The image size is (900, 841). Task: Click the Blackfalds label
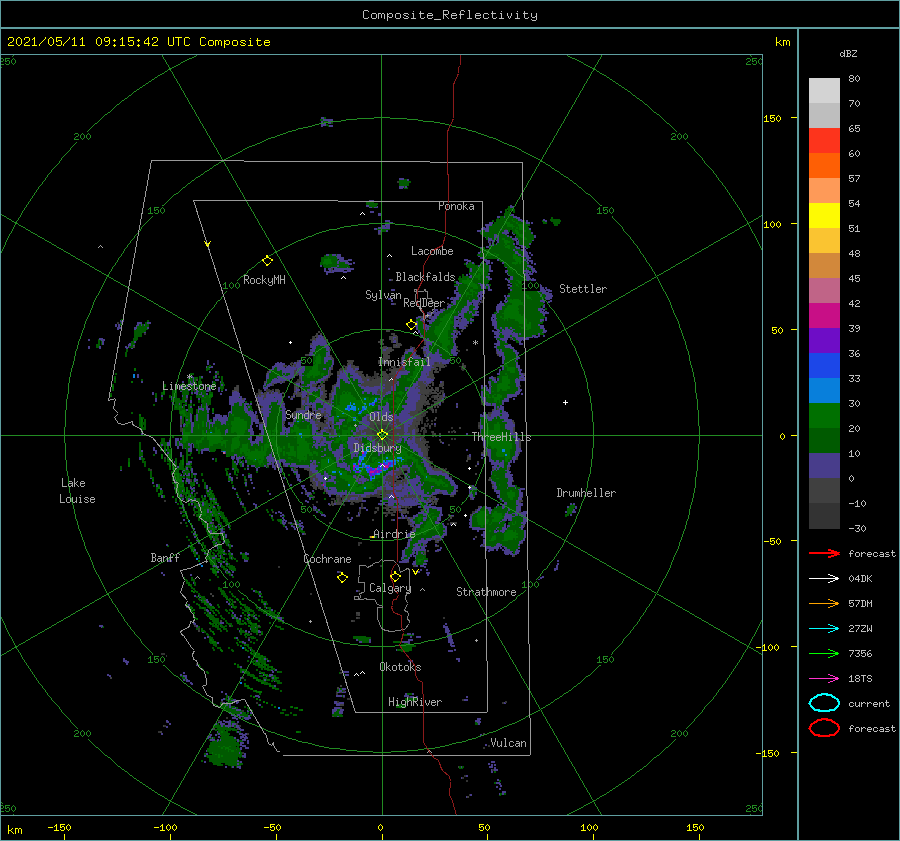[425, 277]
